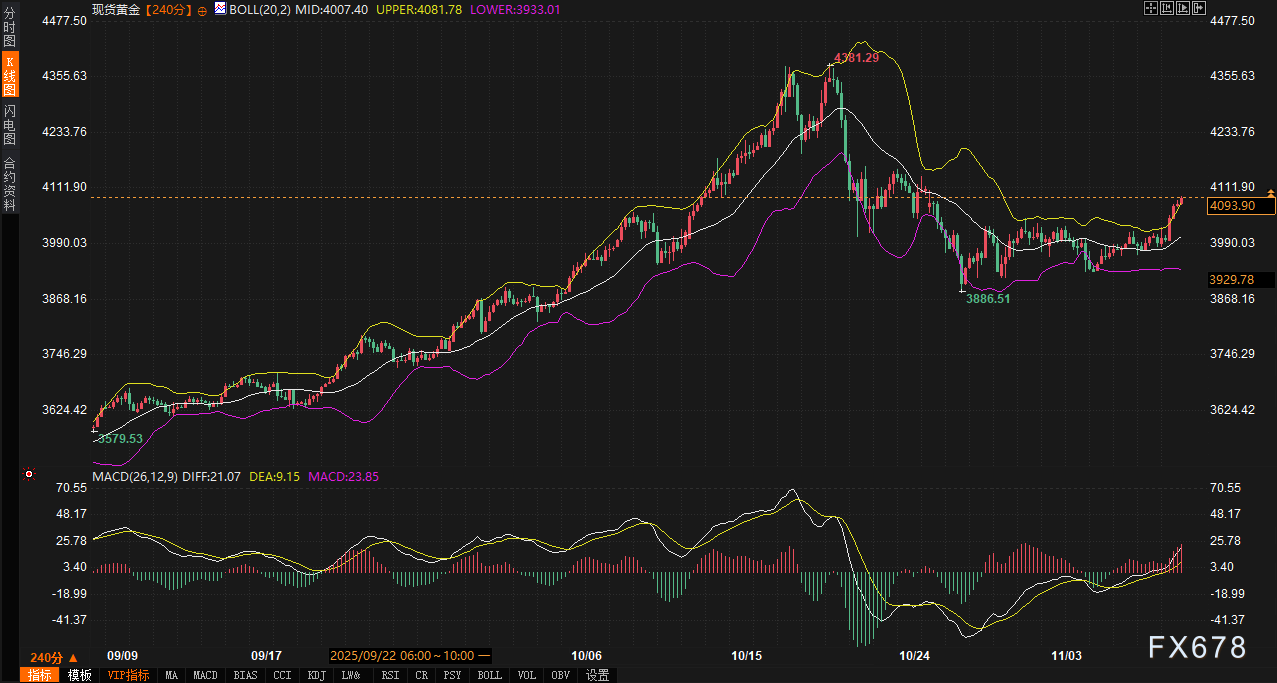Open the 240分 period dropdown at bottom left
The width and height of the screenshot is (1277, 683).
(52, 657)
